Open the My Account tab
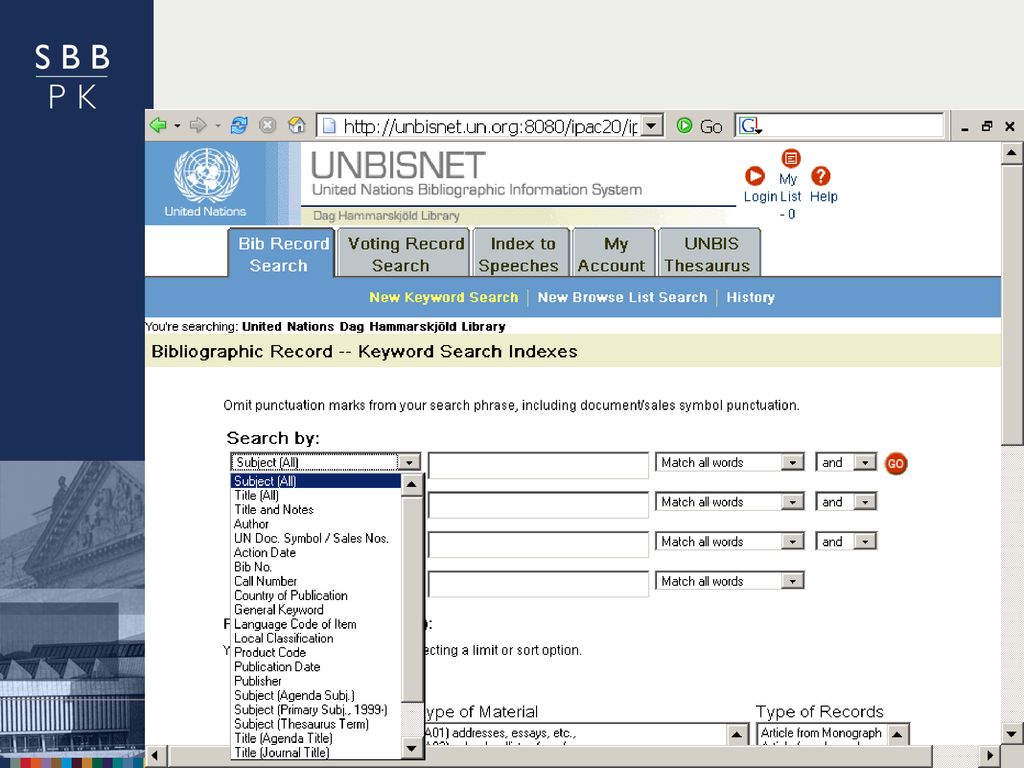Screen dimensions: 1024x768 coord(614,253)
